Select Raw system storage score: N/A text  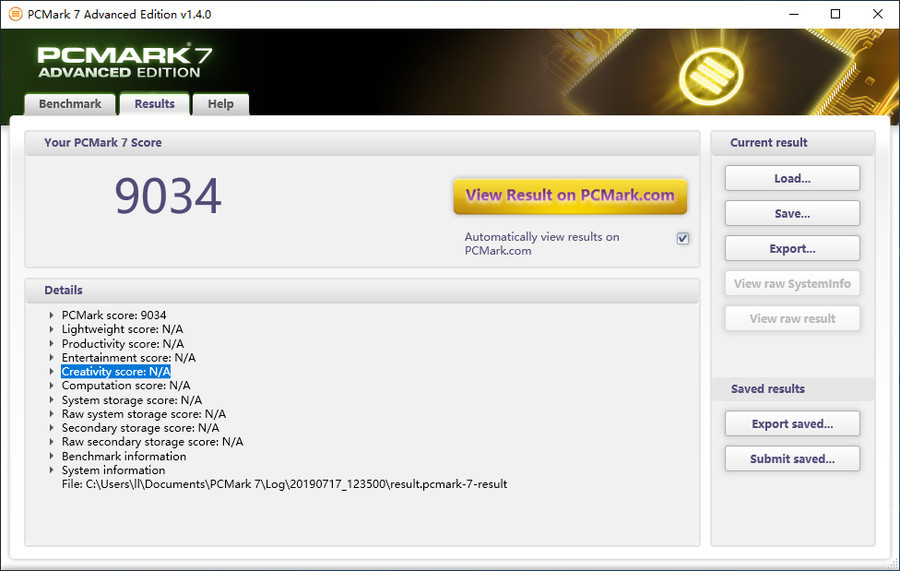(x=144, y=414)
